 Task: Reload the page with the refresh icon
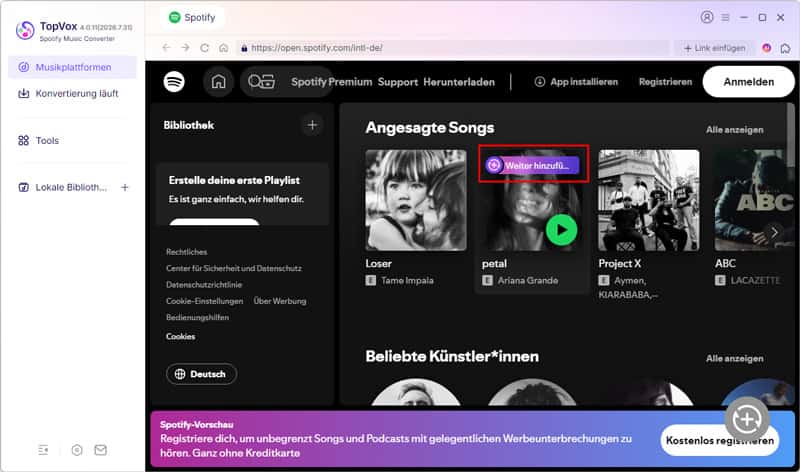205,47
